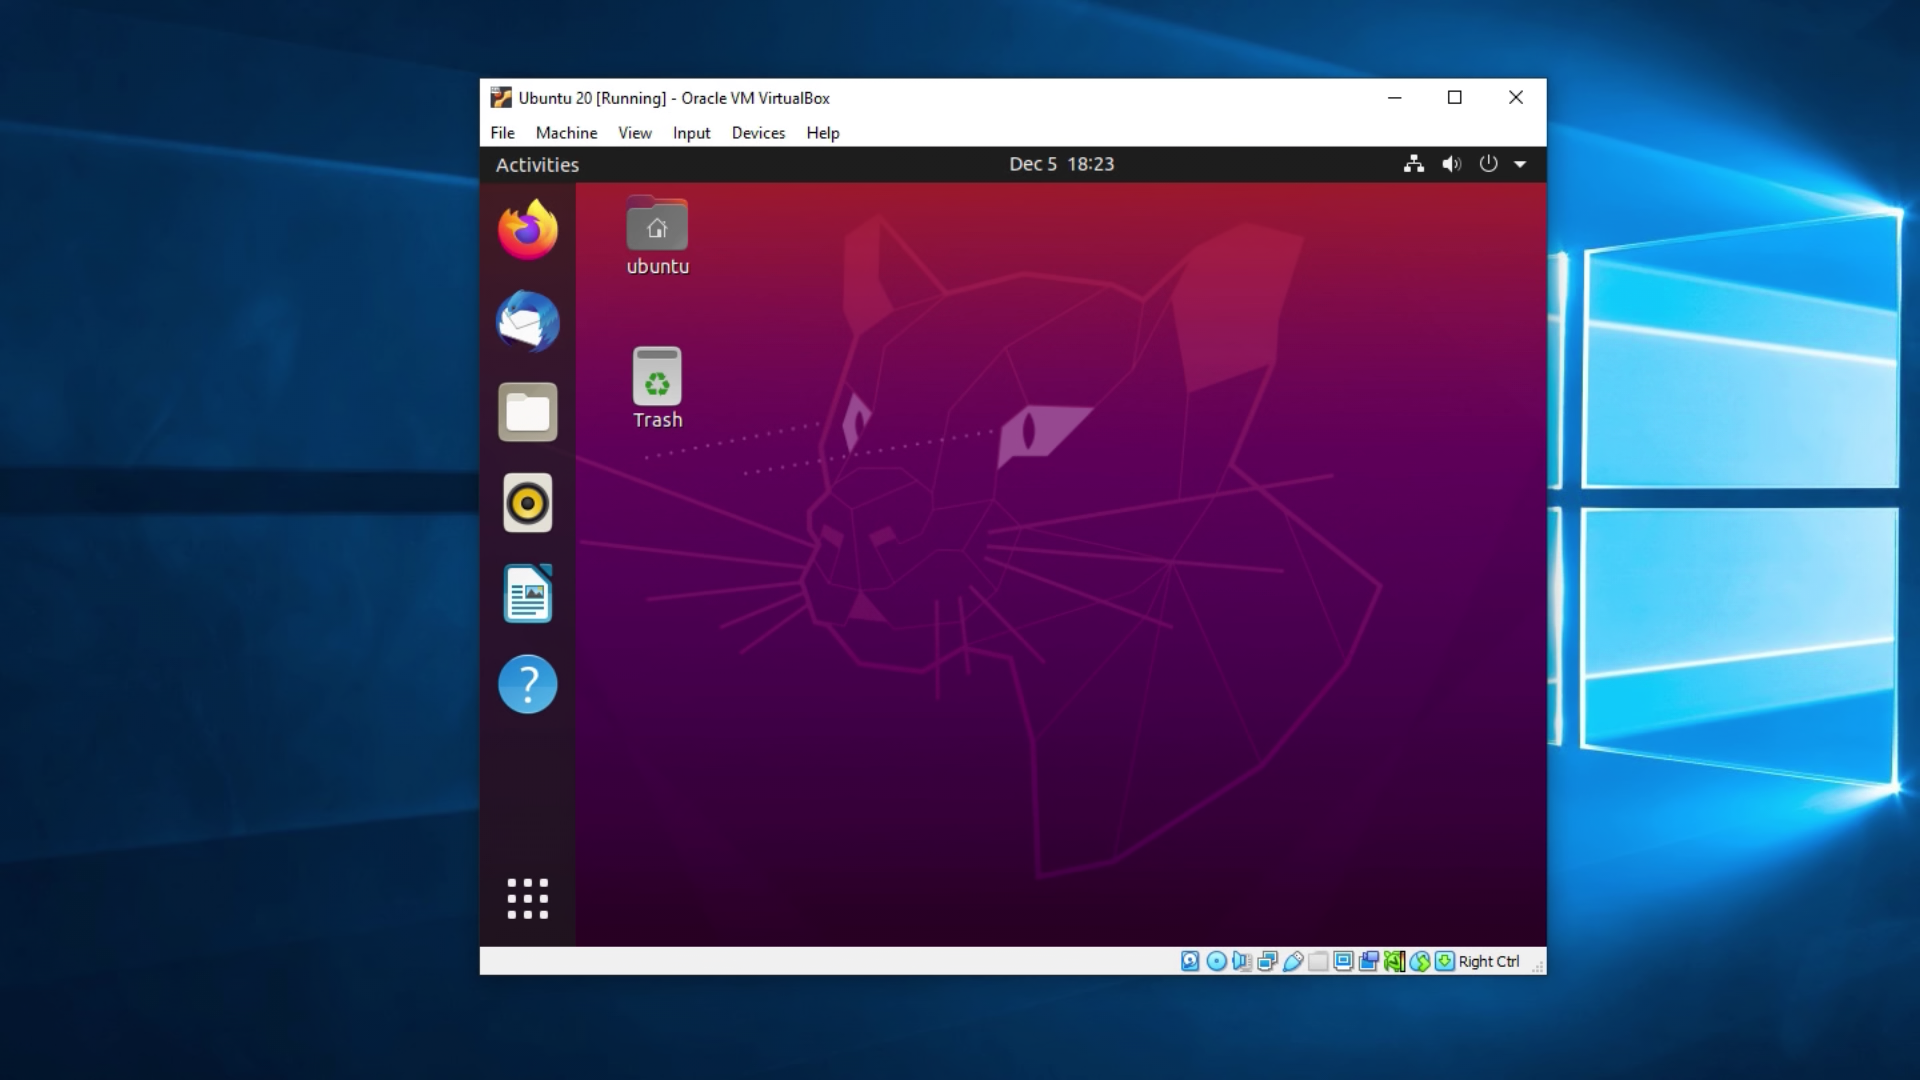The image size is (1920, 1080).
Task: Open the Trash icon
Action: coord(657,380)
